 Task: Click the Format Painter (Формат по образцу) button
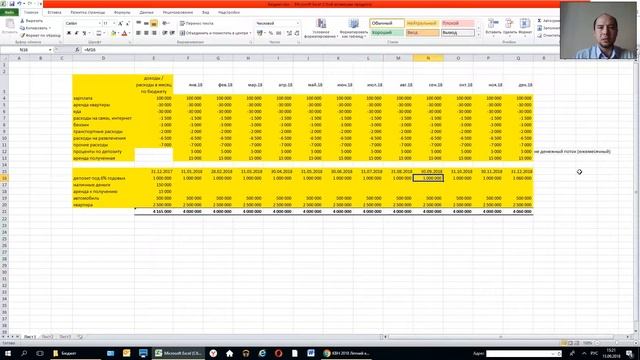pos(40,36)
